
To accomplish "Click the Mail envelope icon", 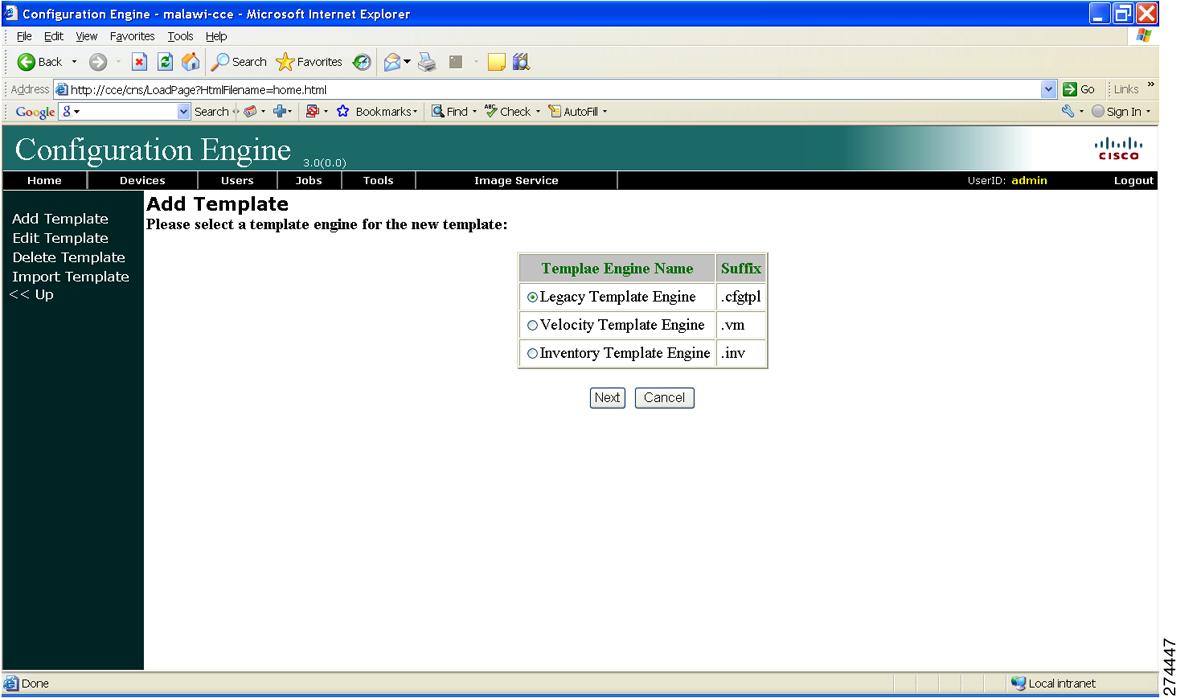I will (x=392, y=62).
